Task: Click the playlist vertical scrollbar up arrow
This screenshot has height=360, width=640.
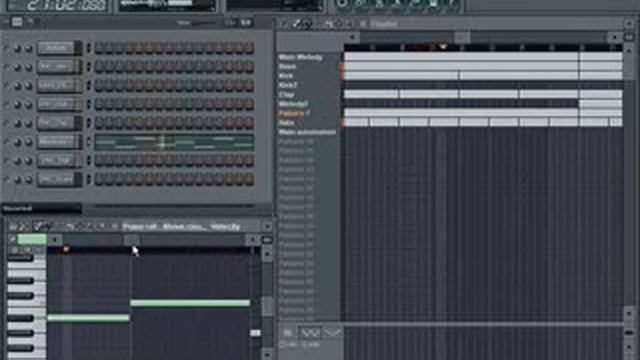Action: pyautogui.click(x=629, y=50)
